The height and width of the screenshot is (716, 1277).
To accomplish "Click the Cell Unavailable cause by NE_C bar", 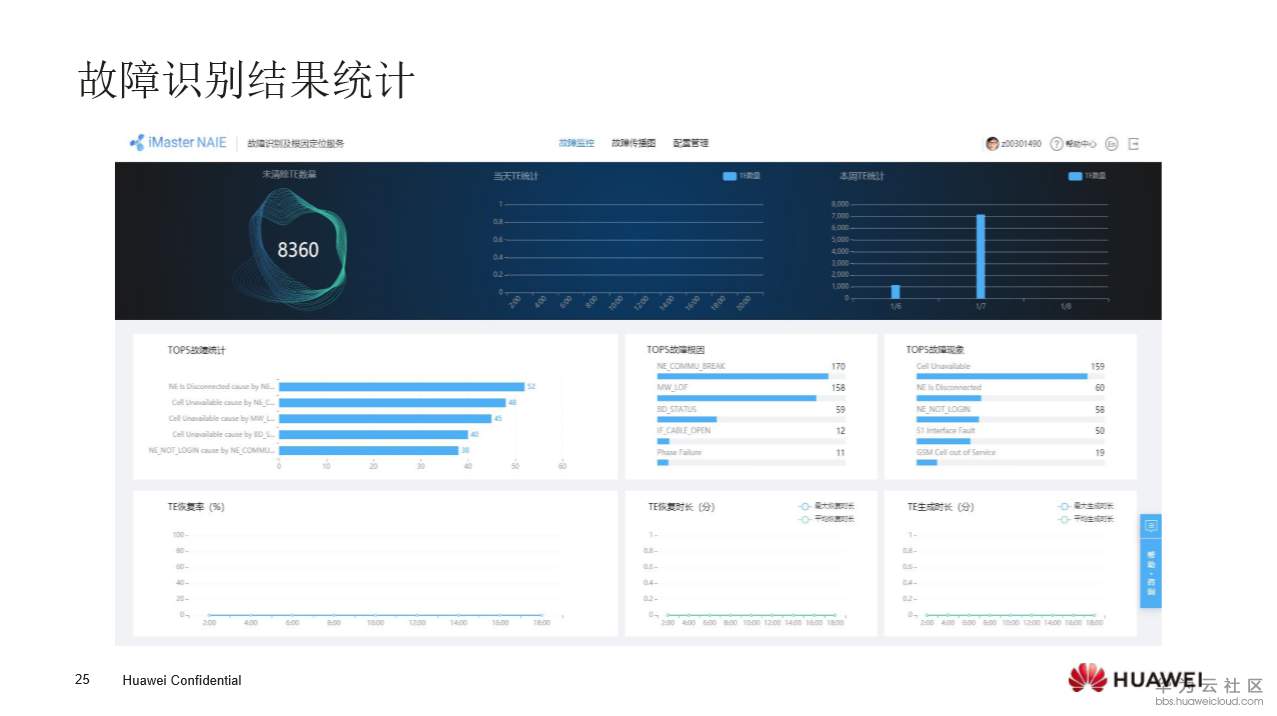I will pyautogui.click(x=392, y=402).
